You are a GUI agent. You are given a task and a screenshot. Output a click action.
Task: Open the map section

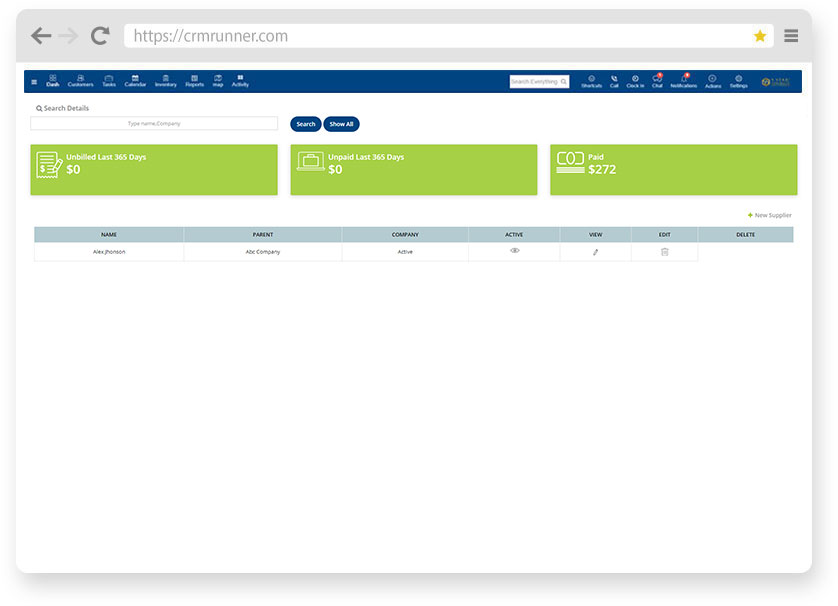(218, 81)
